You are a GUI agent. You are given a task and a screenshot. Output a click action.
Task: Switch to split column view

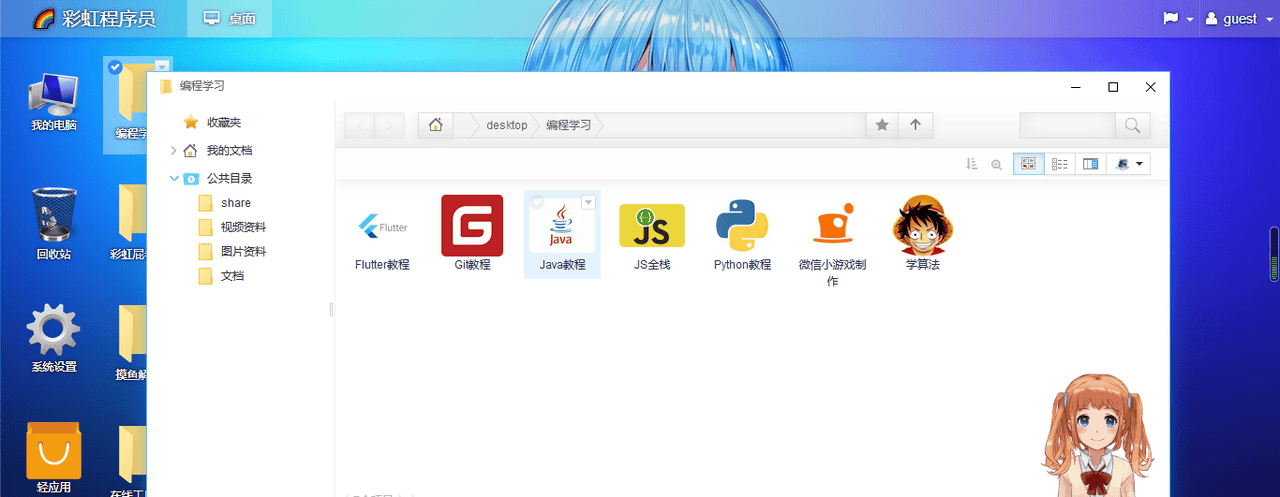1091,164
